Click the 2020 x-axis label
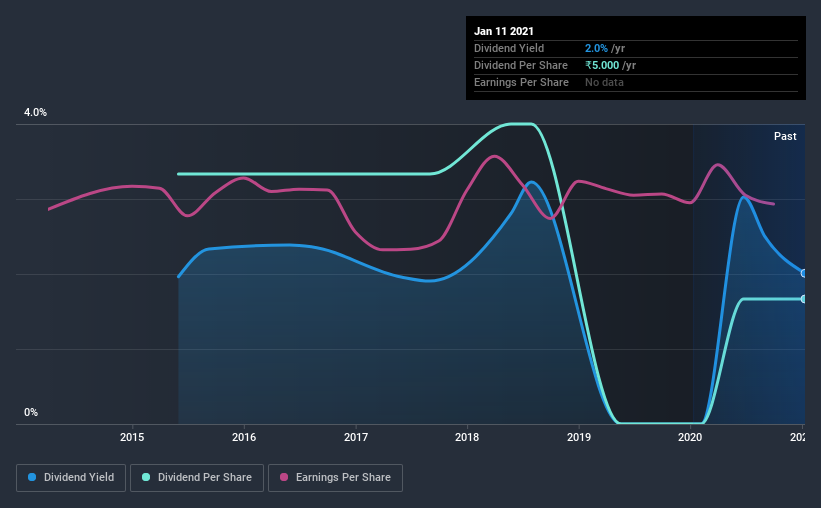 click(x=690, y=437)
